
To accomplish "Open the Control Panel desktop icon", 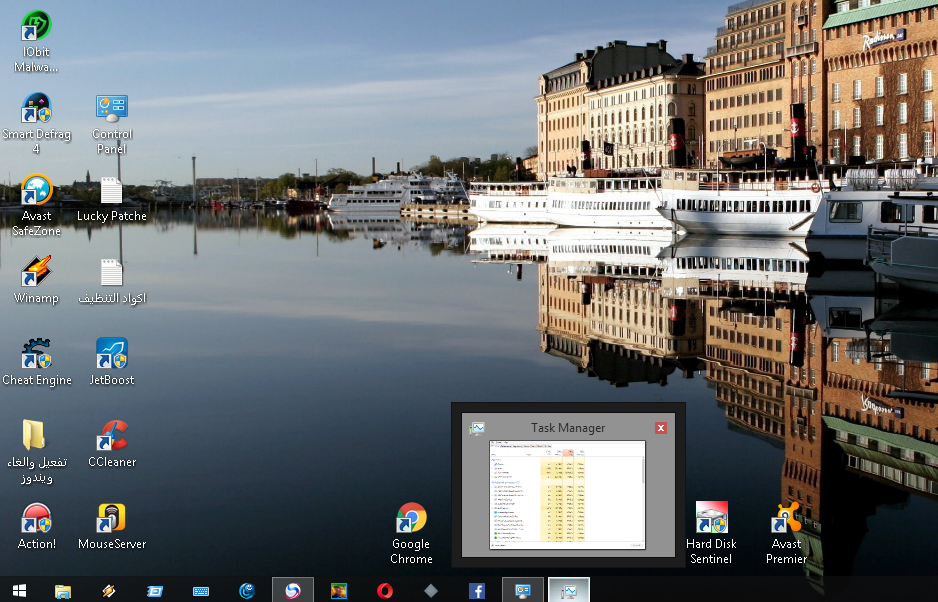I will pos(112,109).
